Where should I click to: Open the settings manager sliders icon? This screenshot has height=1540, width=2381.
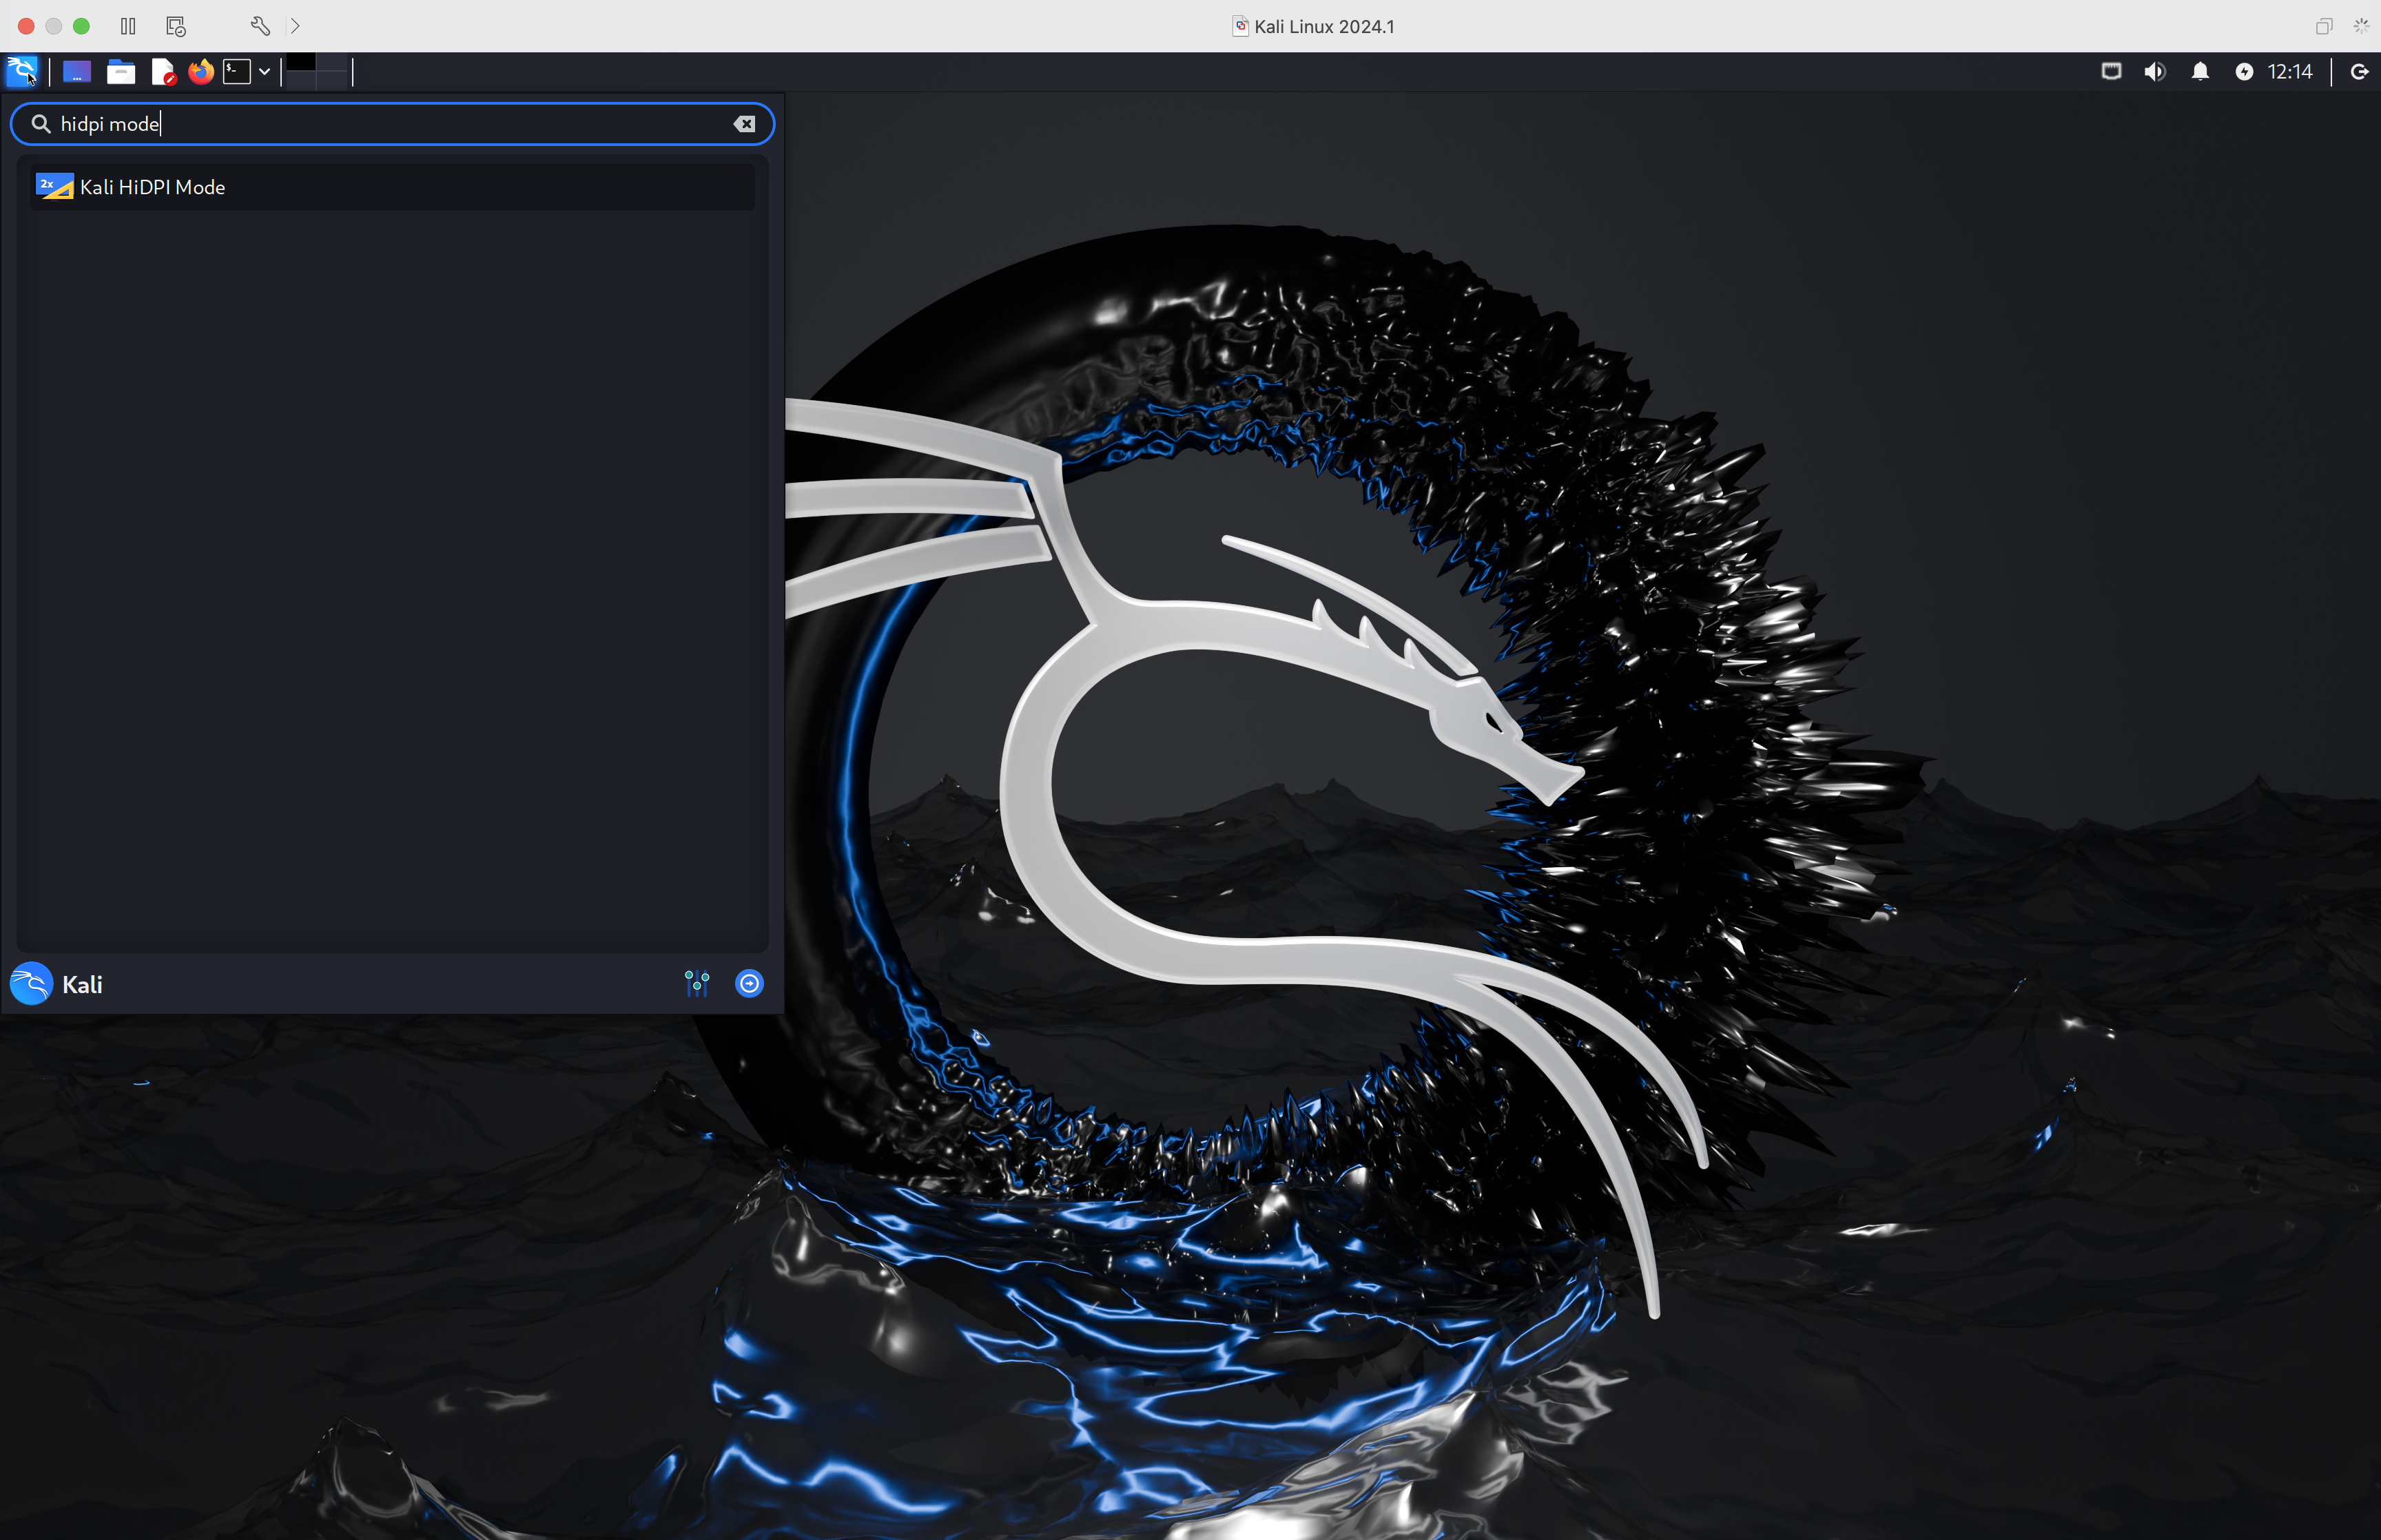697,984
